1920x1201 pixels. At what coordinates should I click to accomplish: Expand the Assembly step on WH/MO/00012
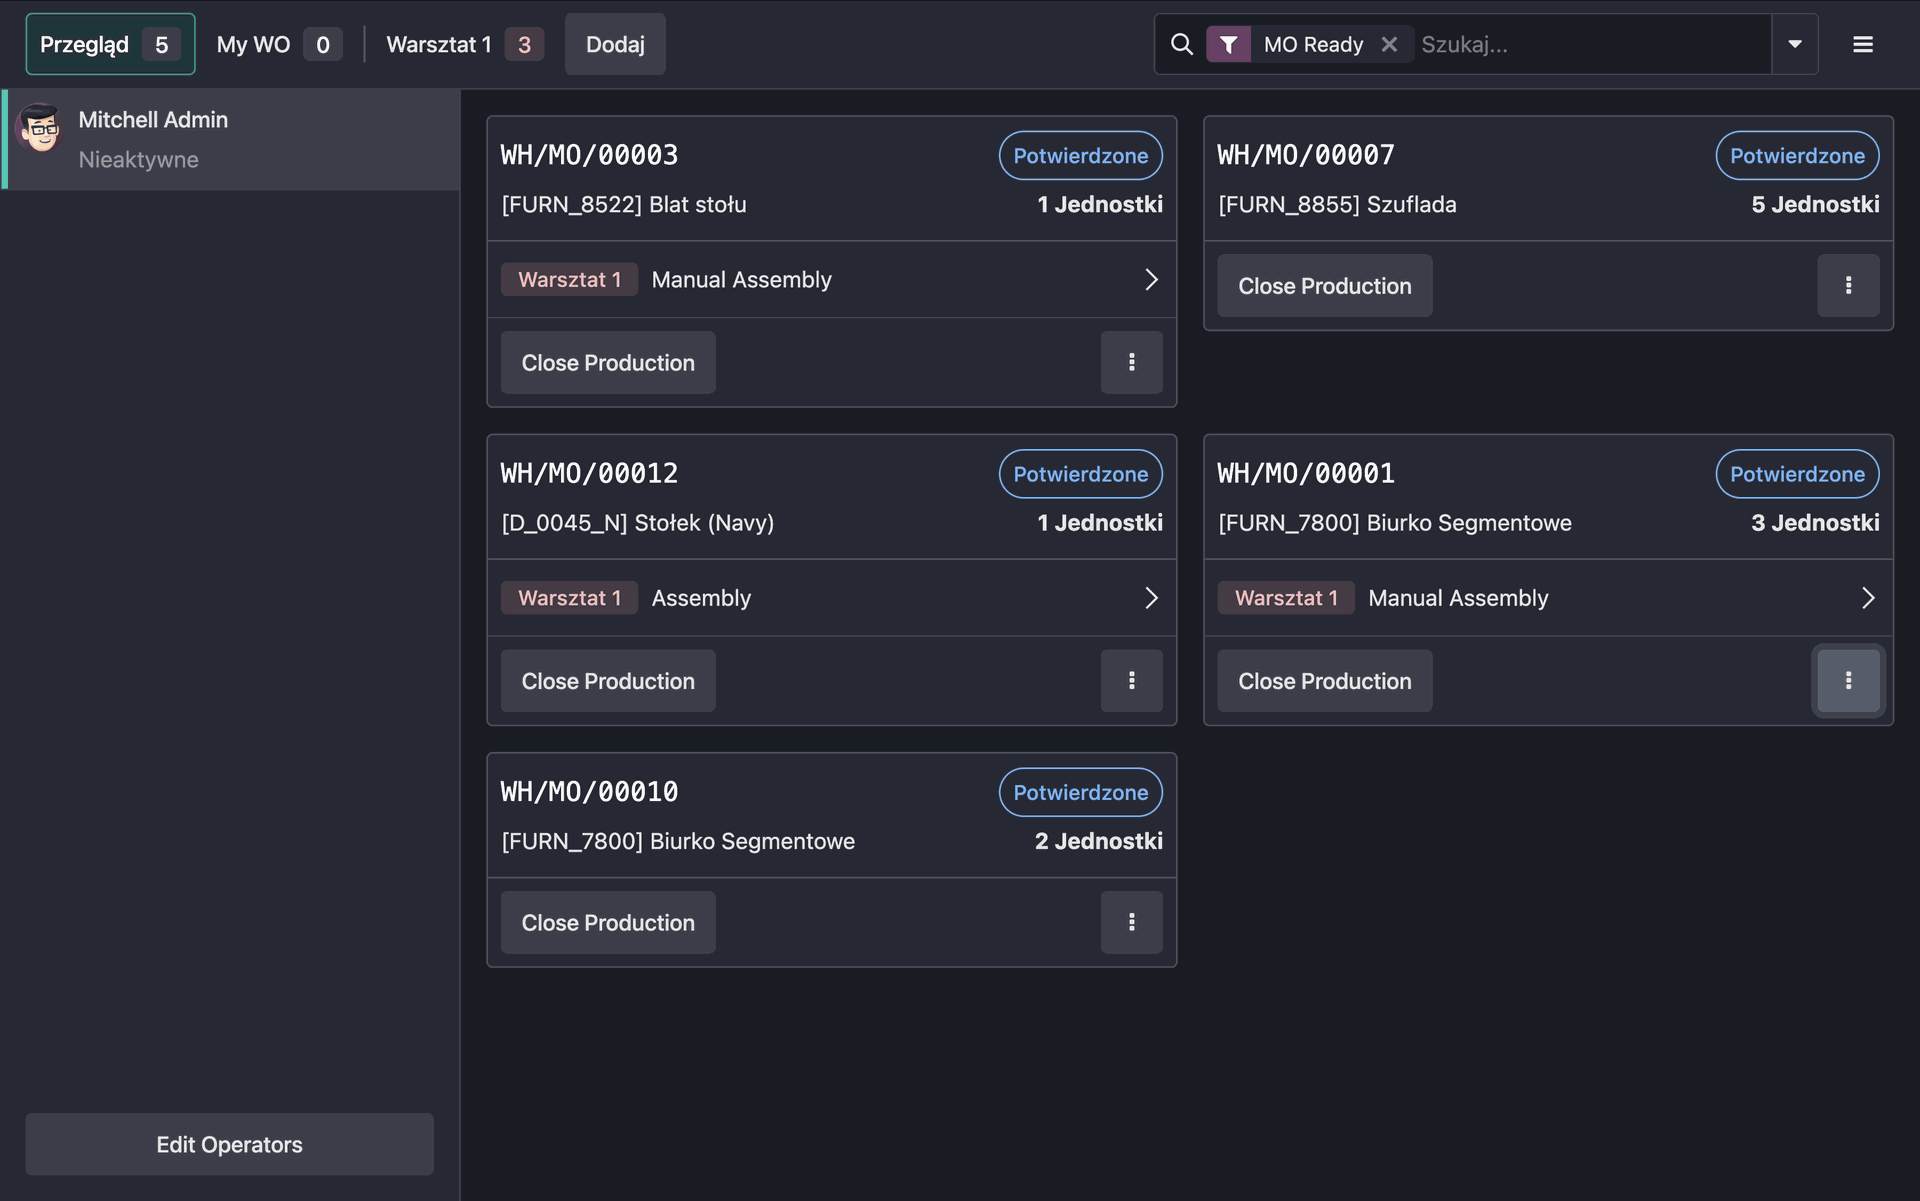click(x=1150, y=597)
